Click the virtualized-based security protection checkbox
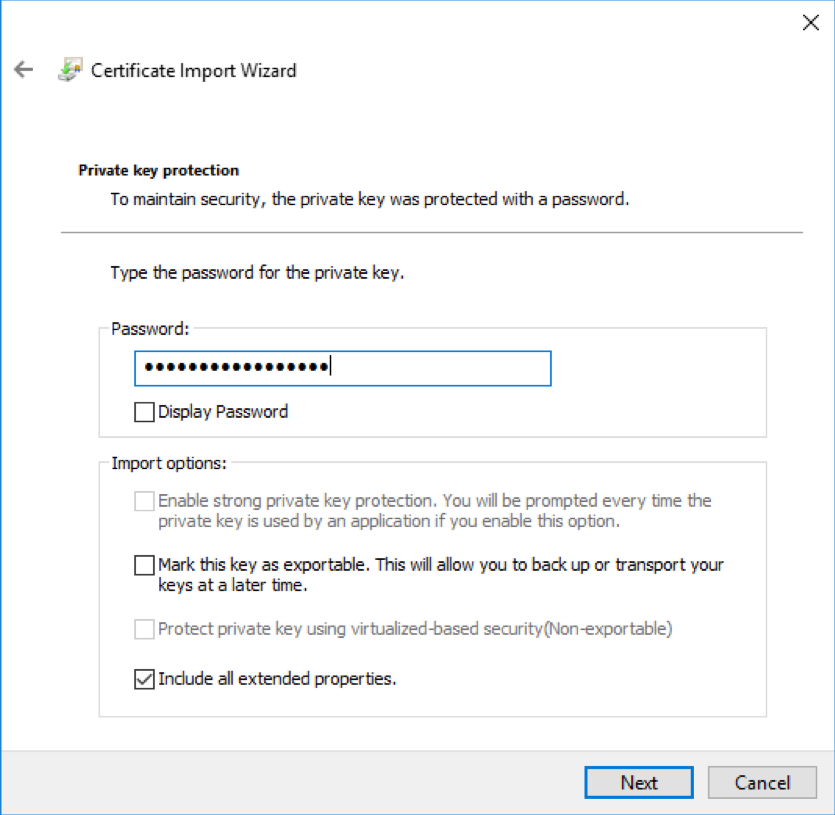835x815 pixels. [143, 629]
